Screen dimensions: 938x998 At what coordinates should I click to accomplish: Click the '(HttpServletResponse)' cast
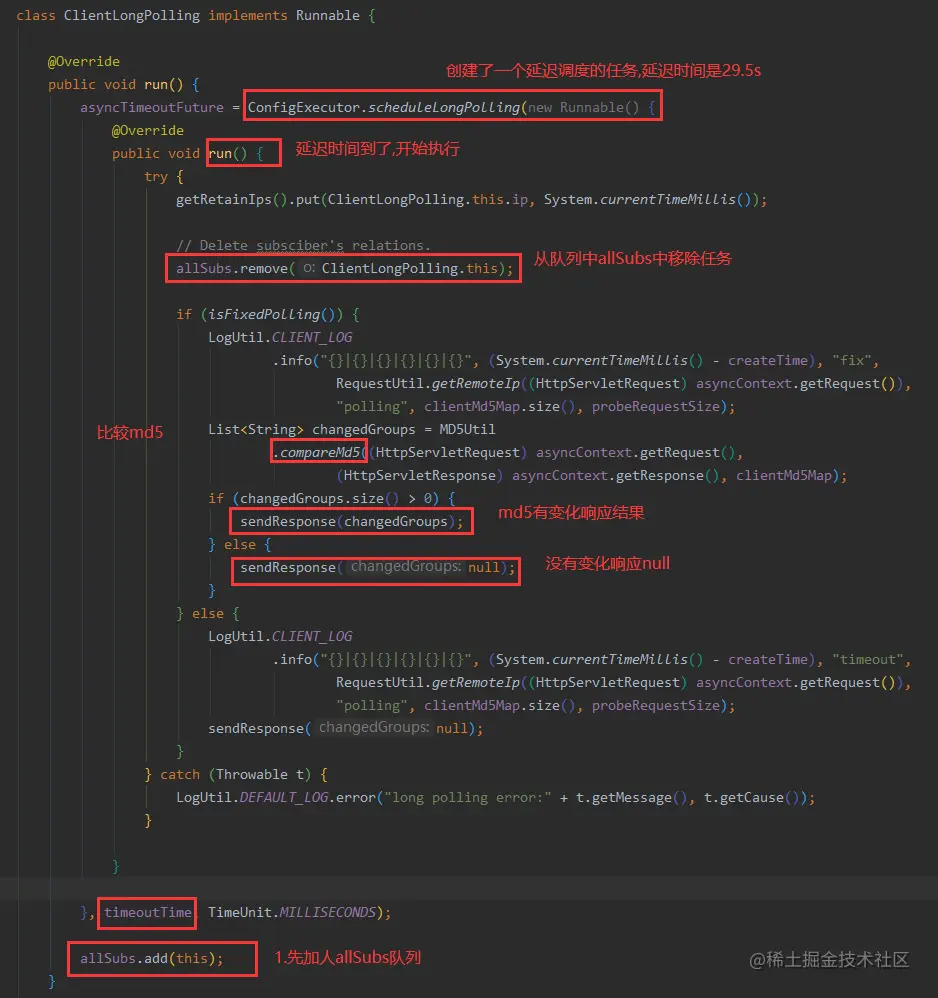tap(420, 475)
